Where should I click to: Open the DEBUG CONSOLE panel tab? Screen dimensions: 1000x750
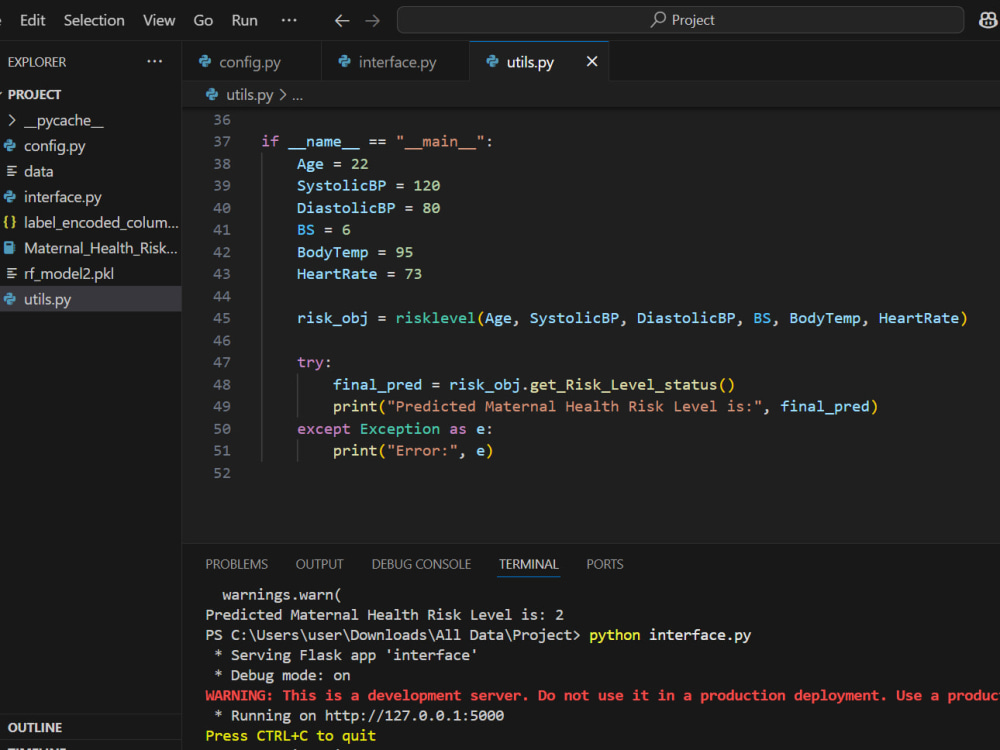[421, 564]
